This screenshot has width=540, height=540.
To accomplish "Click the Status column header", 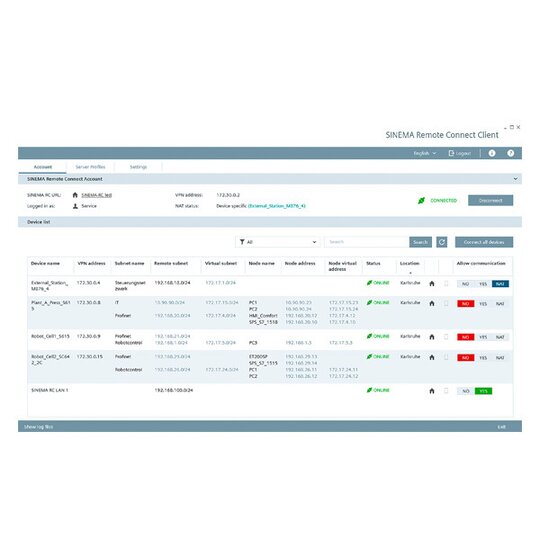I will point(373,263).
